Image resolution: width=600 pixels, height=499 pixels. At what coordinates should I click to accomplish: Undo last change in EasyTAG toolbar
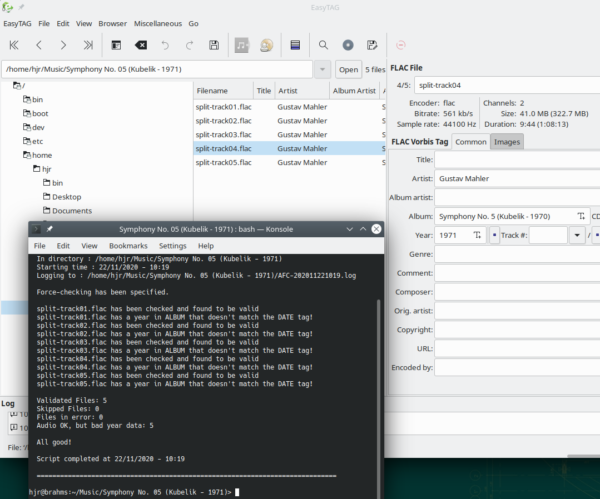click(165, 45)
